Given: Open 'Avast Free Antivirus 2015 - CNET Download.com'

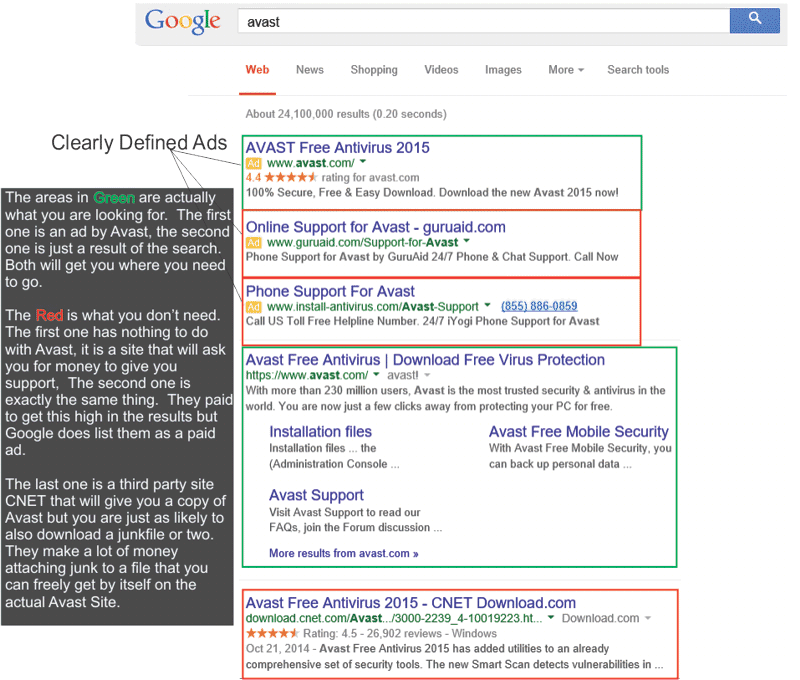Looking at the screenshot, I should [x=411, y=603].
